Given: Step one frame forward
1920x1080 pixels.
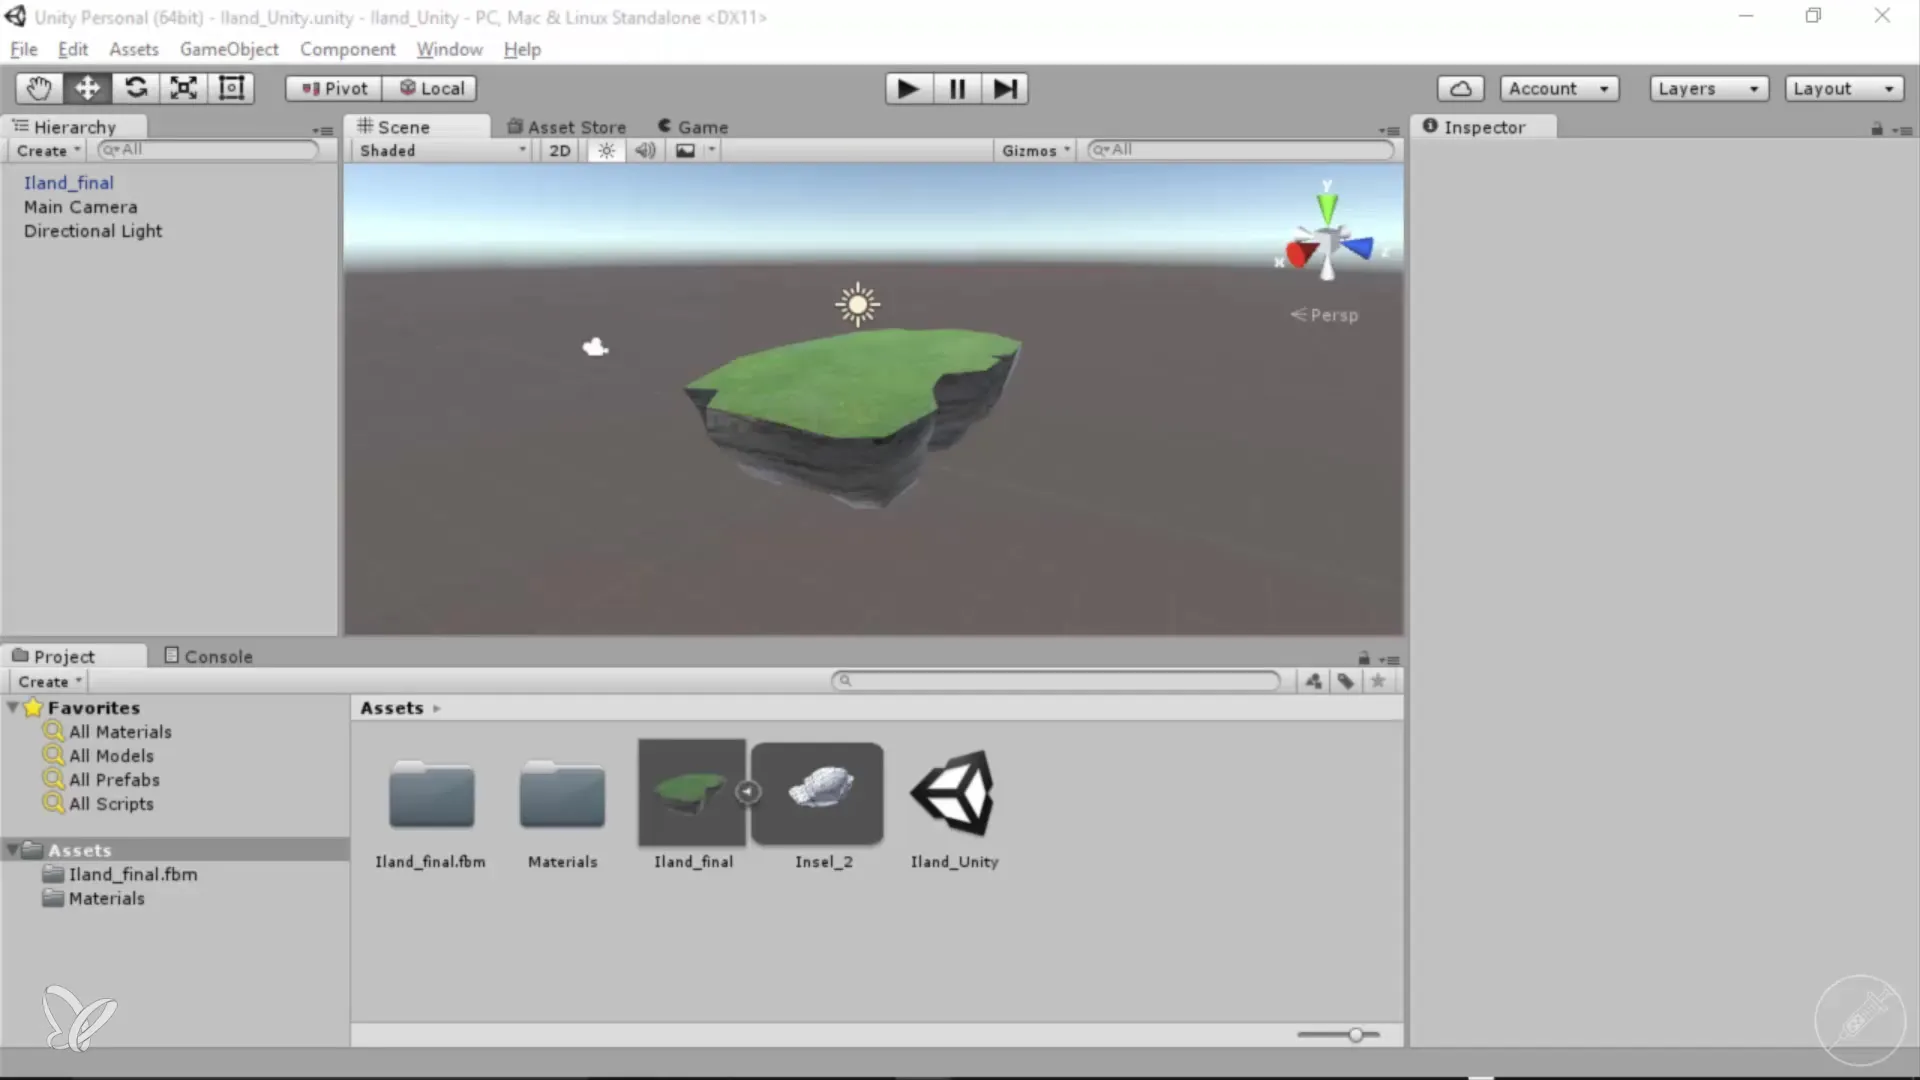Looking at the screenshot, I should coord(1005,89).
